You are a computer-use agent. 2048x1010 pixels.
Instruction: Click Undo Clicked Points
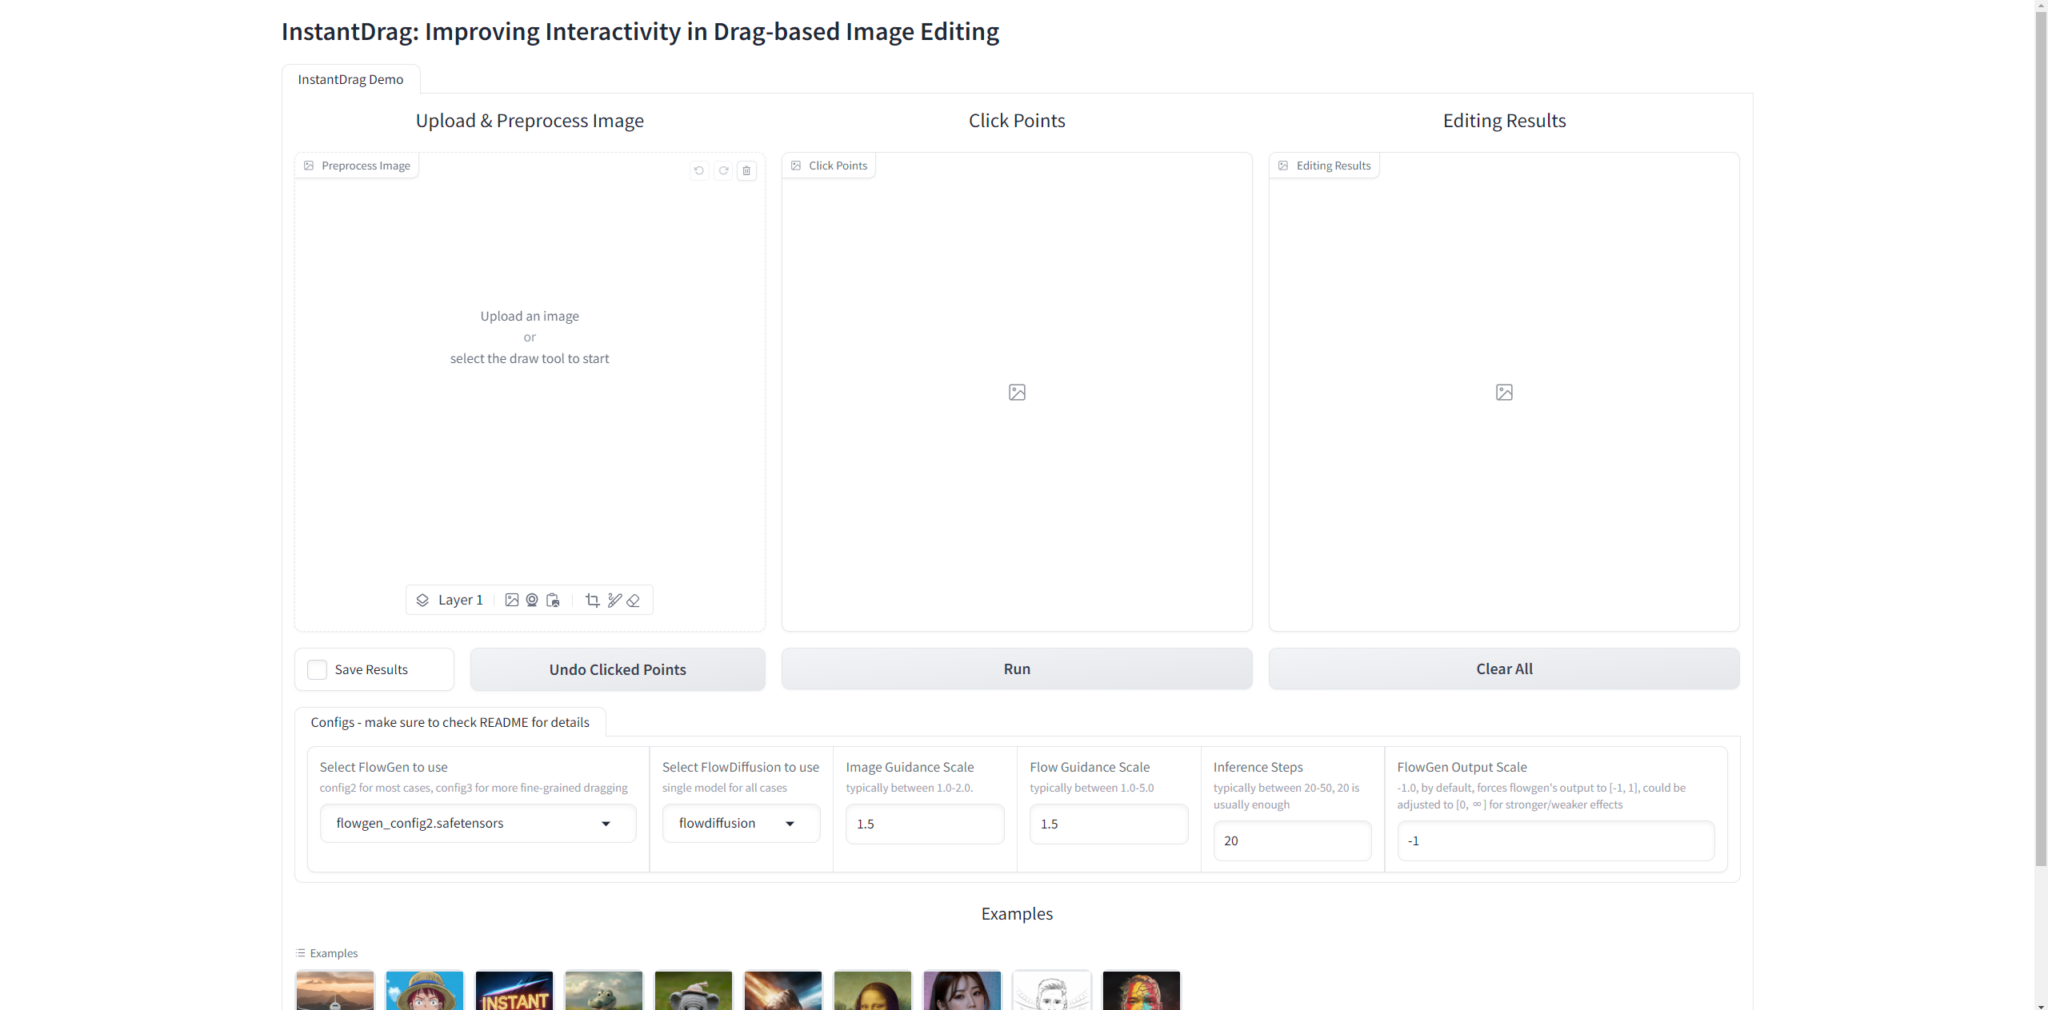point(617,669)
